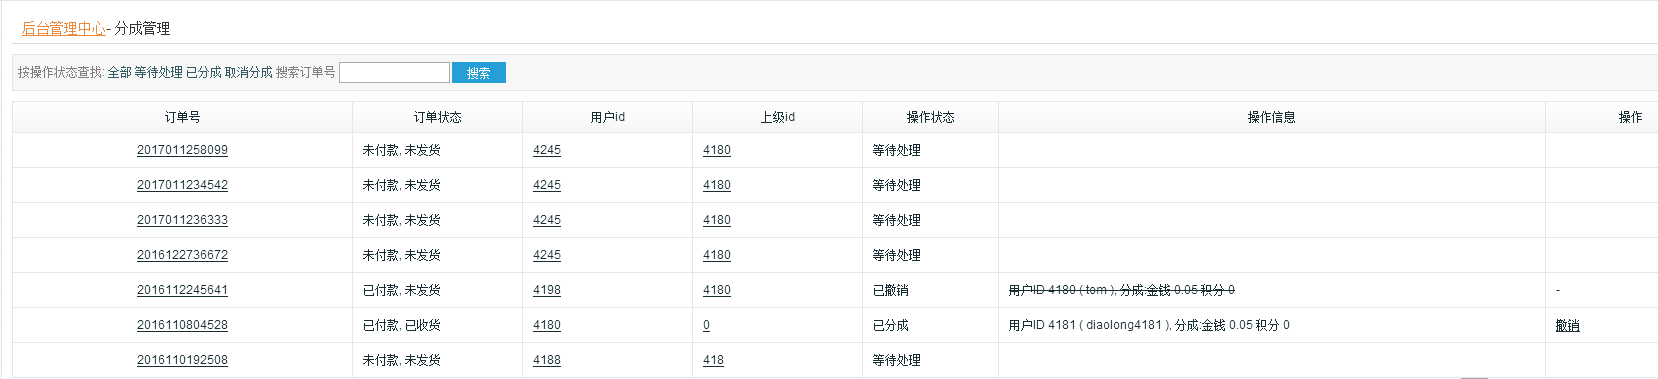View user id 4198

click(x=547, y=290)
